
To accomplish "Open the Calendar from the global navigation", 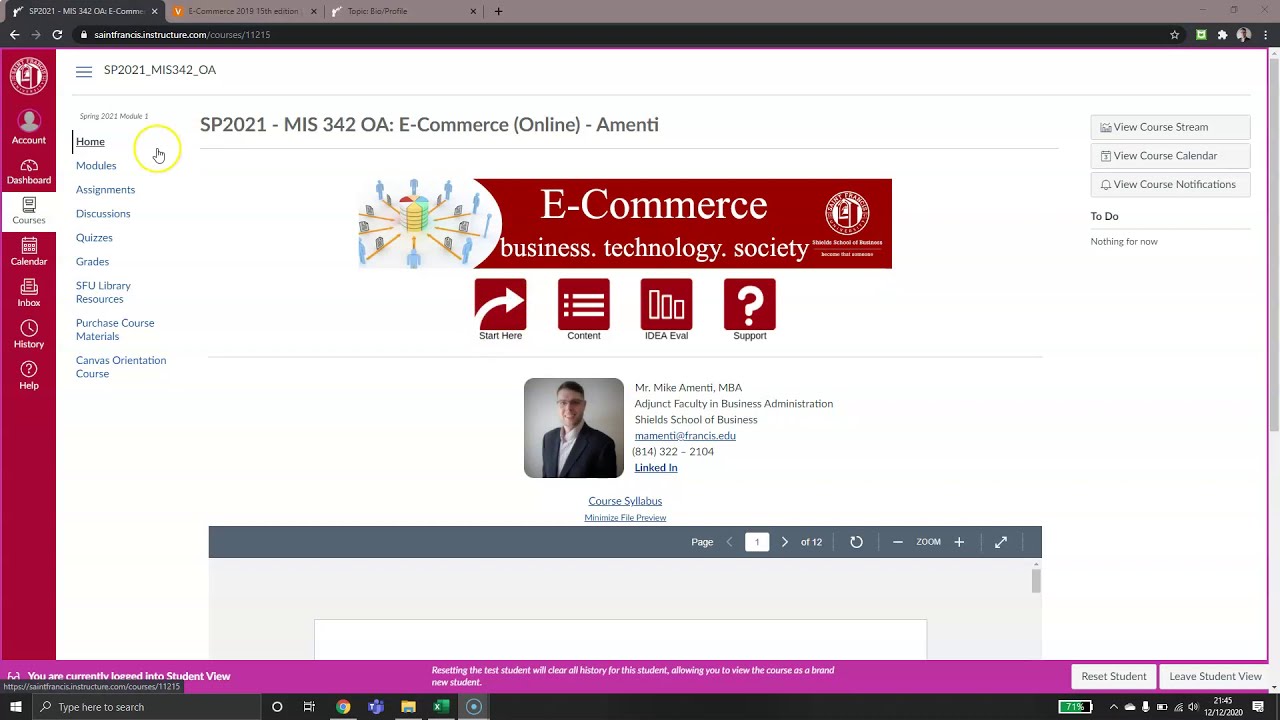I will [28, 252].
